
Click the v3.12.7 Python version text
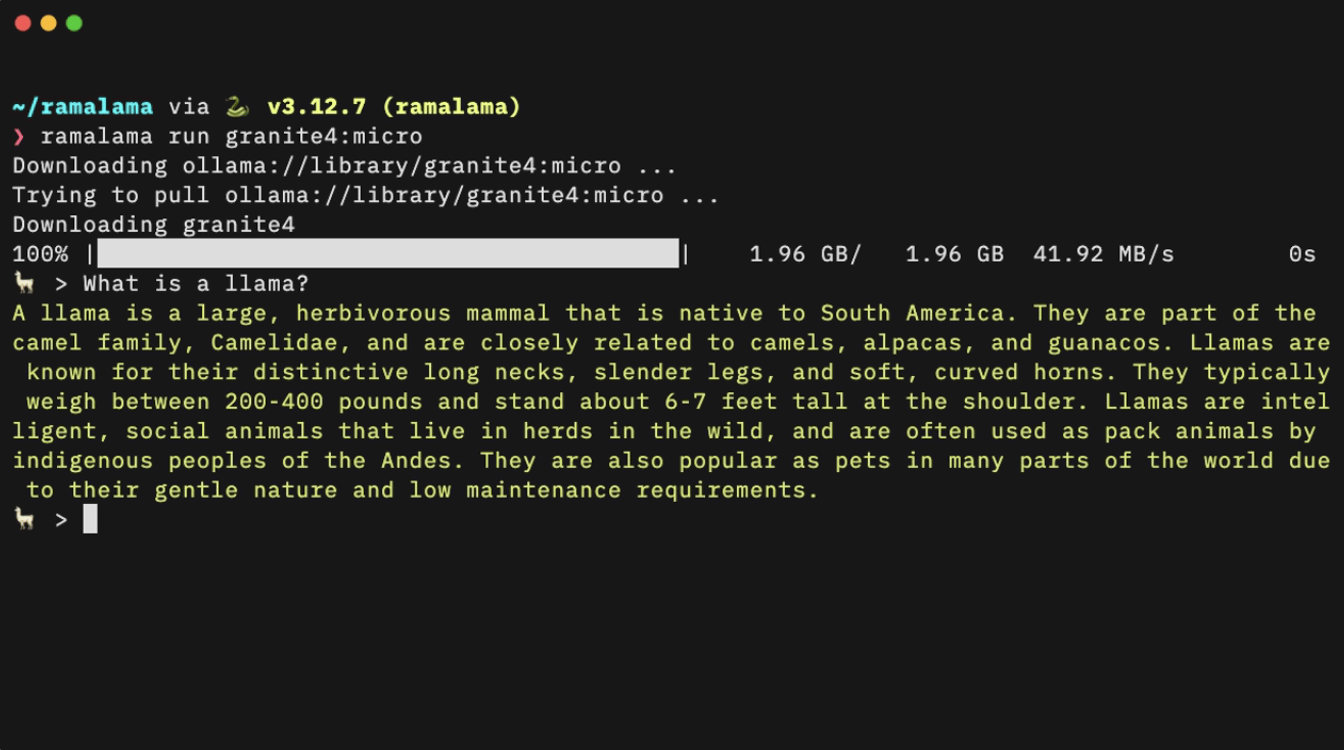pyautogui.click(x=317, y=107)
